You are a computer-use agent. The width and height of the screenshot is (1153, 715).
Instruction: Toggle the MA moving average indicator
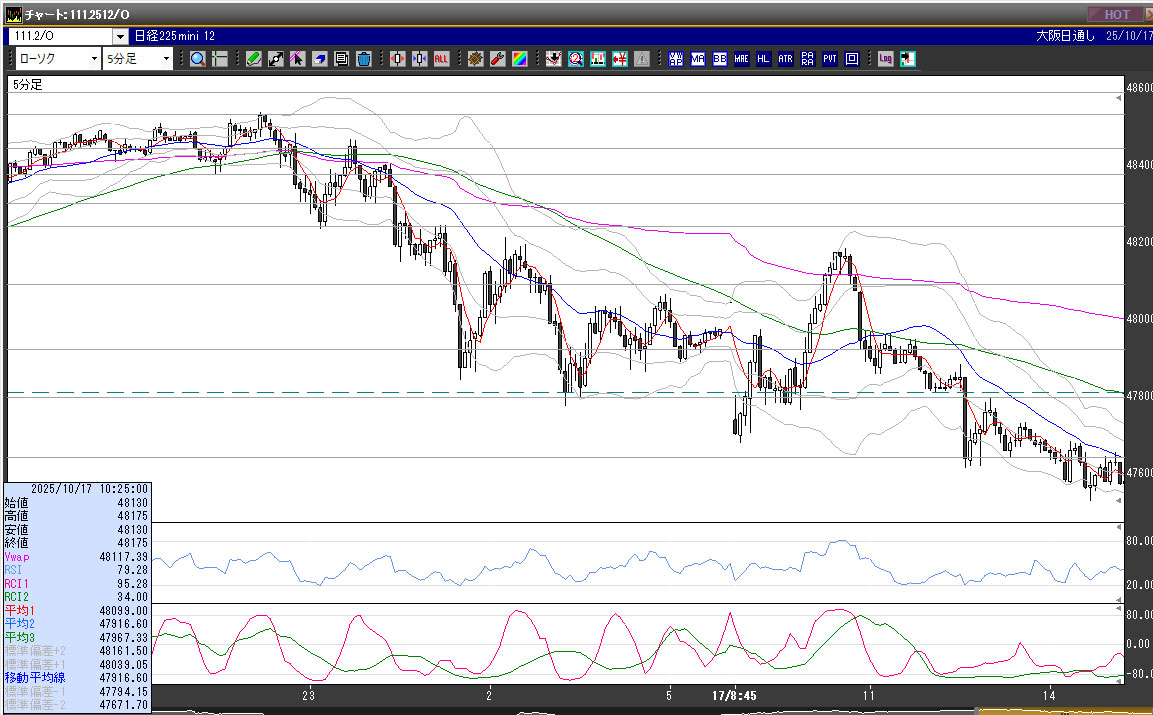point(698,59)
